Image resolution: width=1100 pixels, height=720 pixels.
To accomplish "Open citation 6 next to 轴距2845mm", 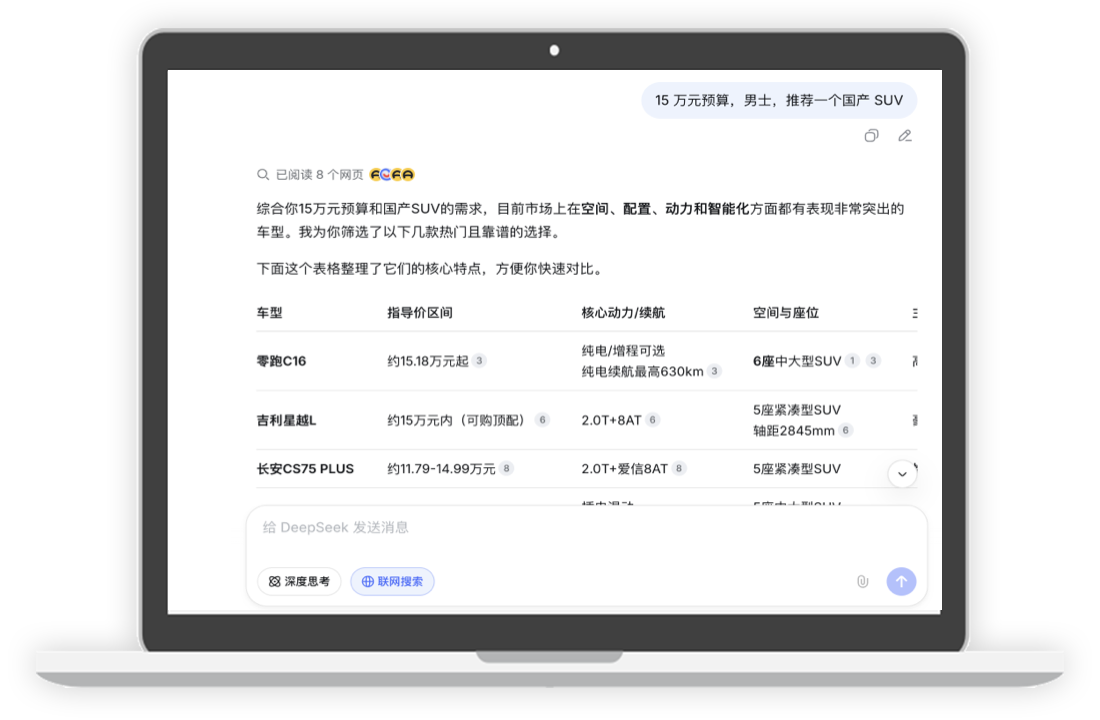I will 845,430.
